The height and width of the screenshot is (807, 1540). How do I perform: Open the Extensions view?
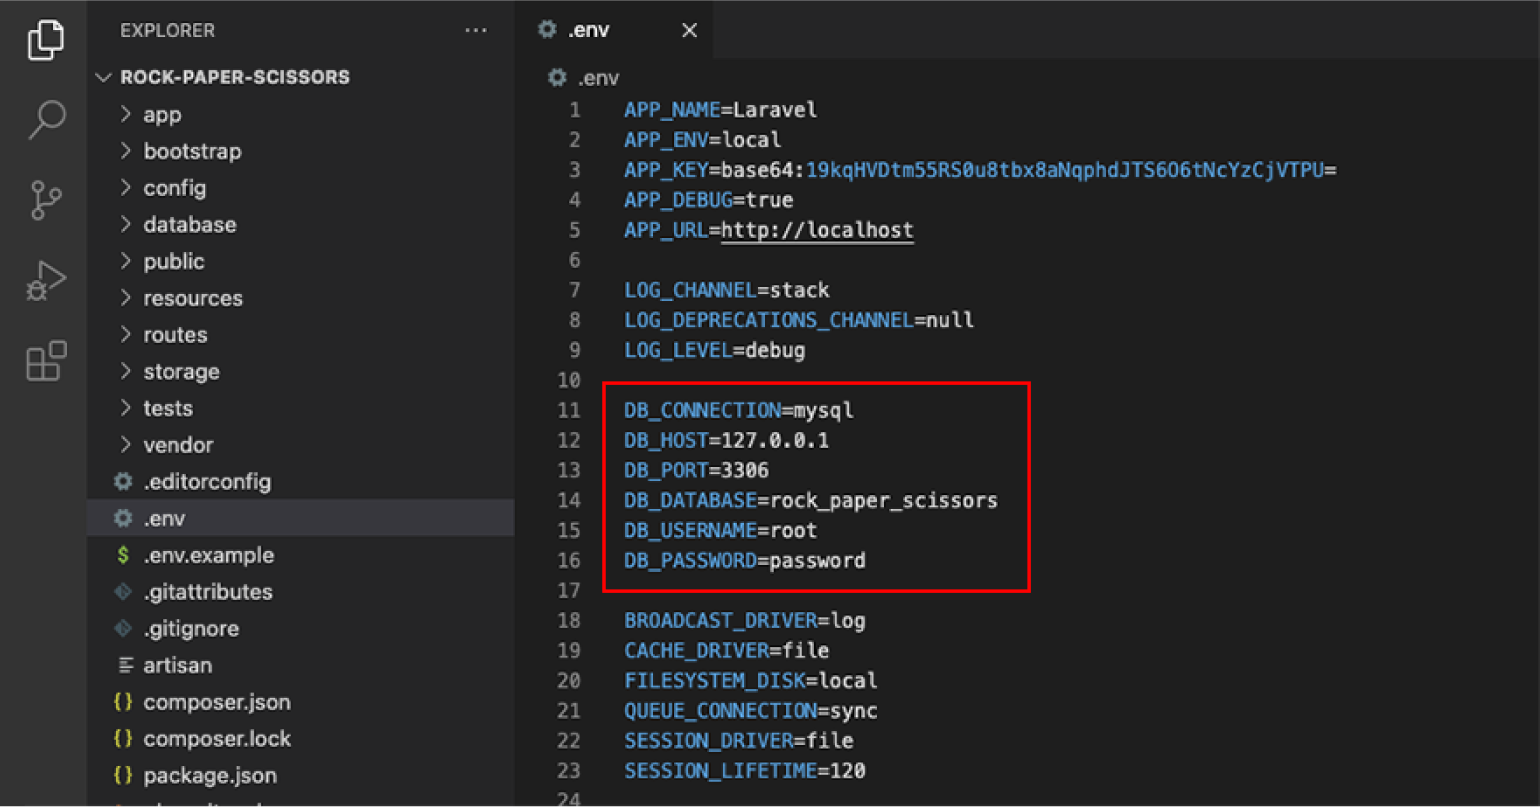point(46,361)
